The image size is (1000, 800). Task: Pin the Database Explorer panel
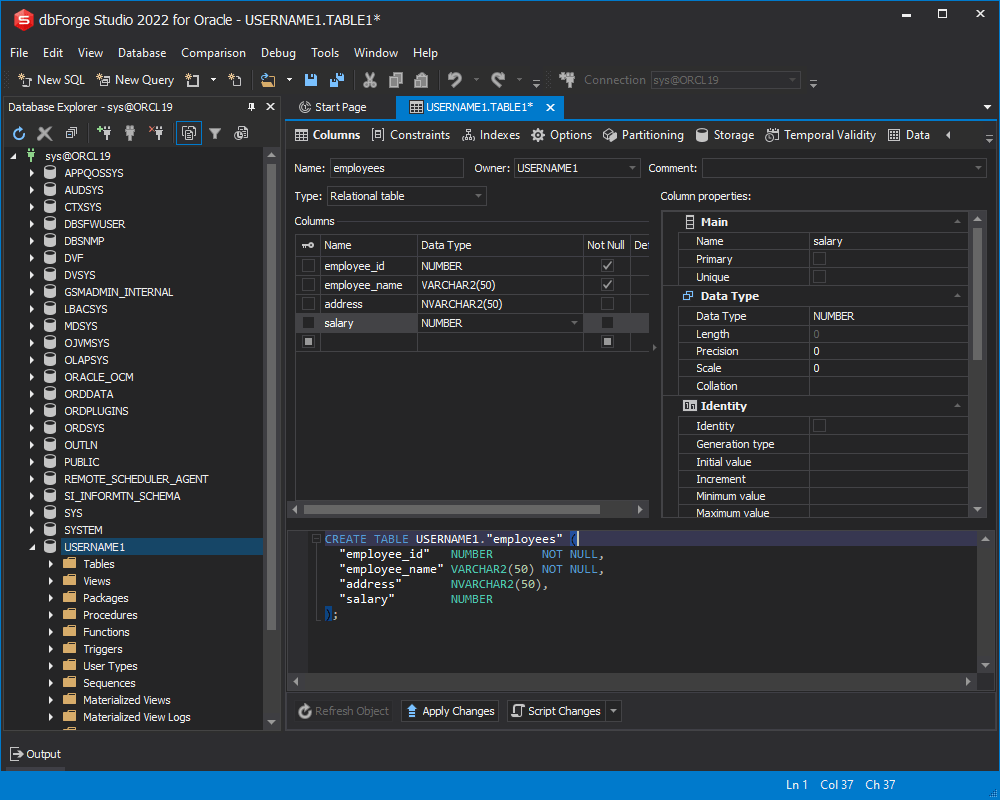coord(253,107)
